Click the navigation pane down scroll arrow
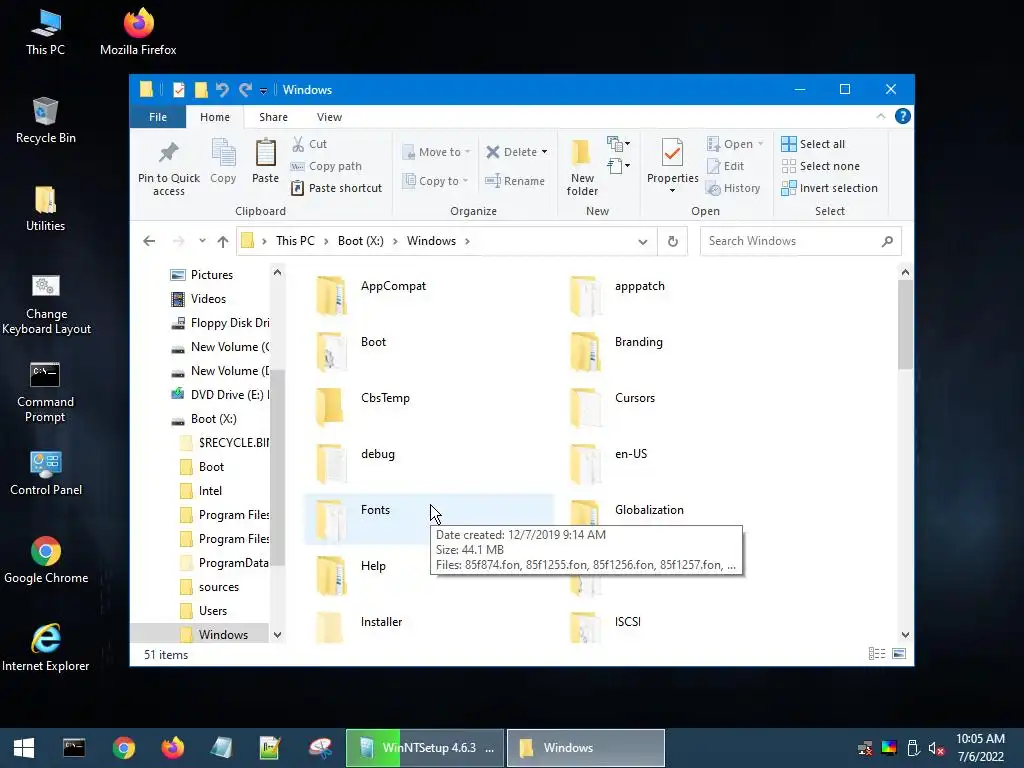 click(x=278, y=634)
